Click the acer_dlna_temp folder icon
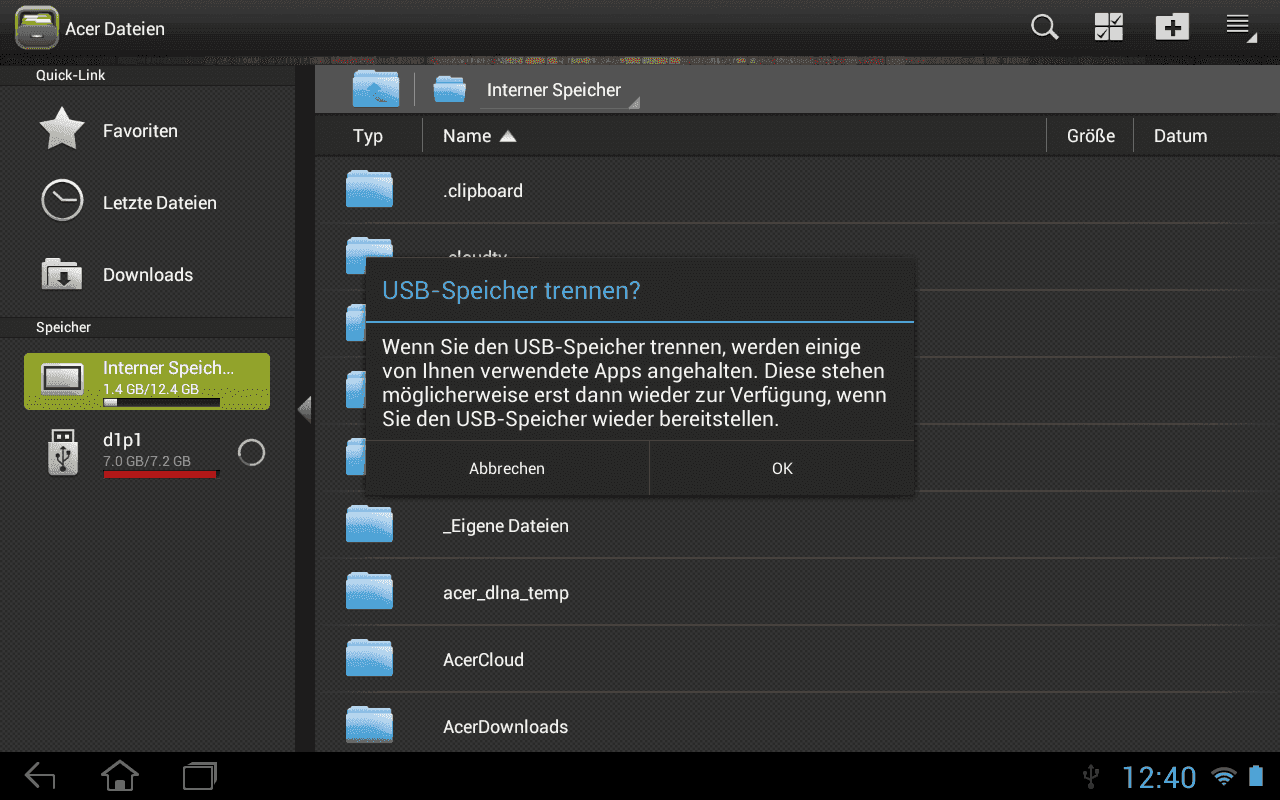The width and height of the screenshot is (1280, 800). click(369, 591)
